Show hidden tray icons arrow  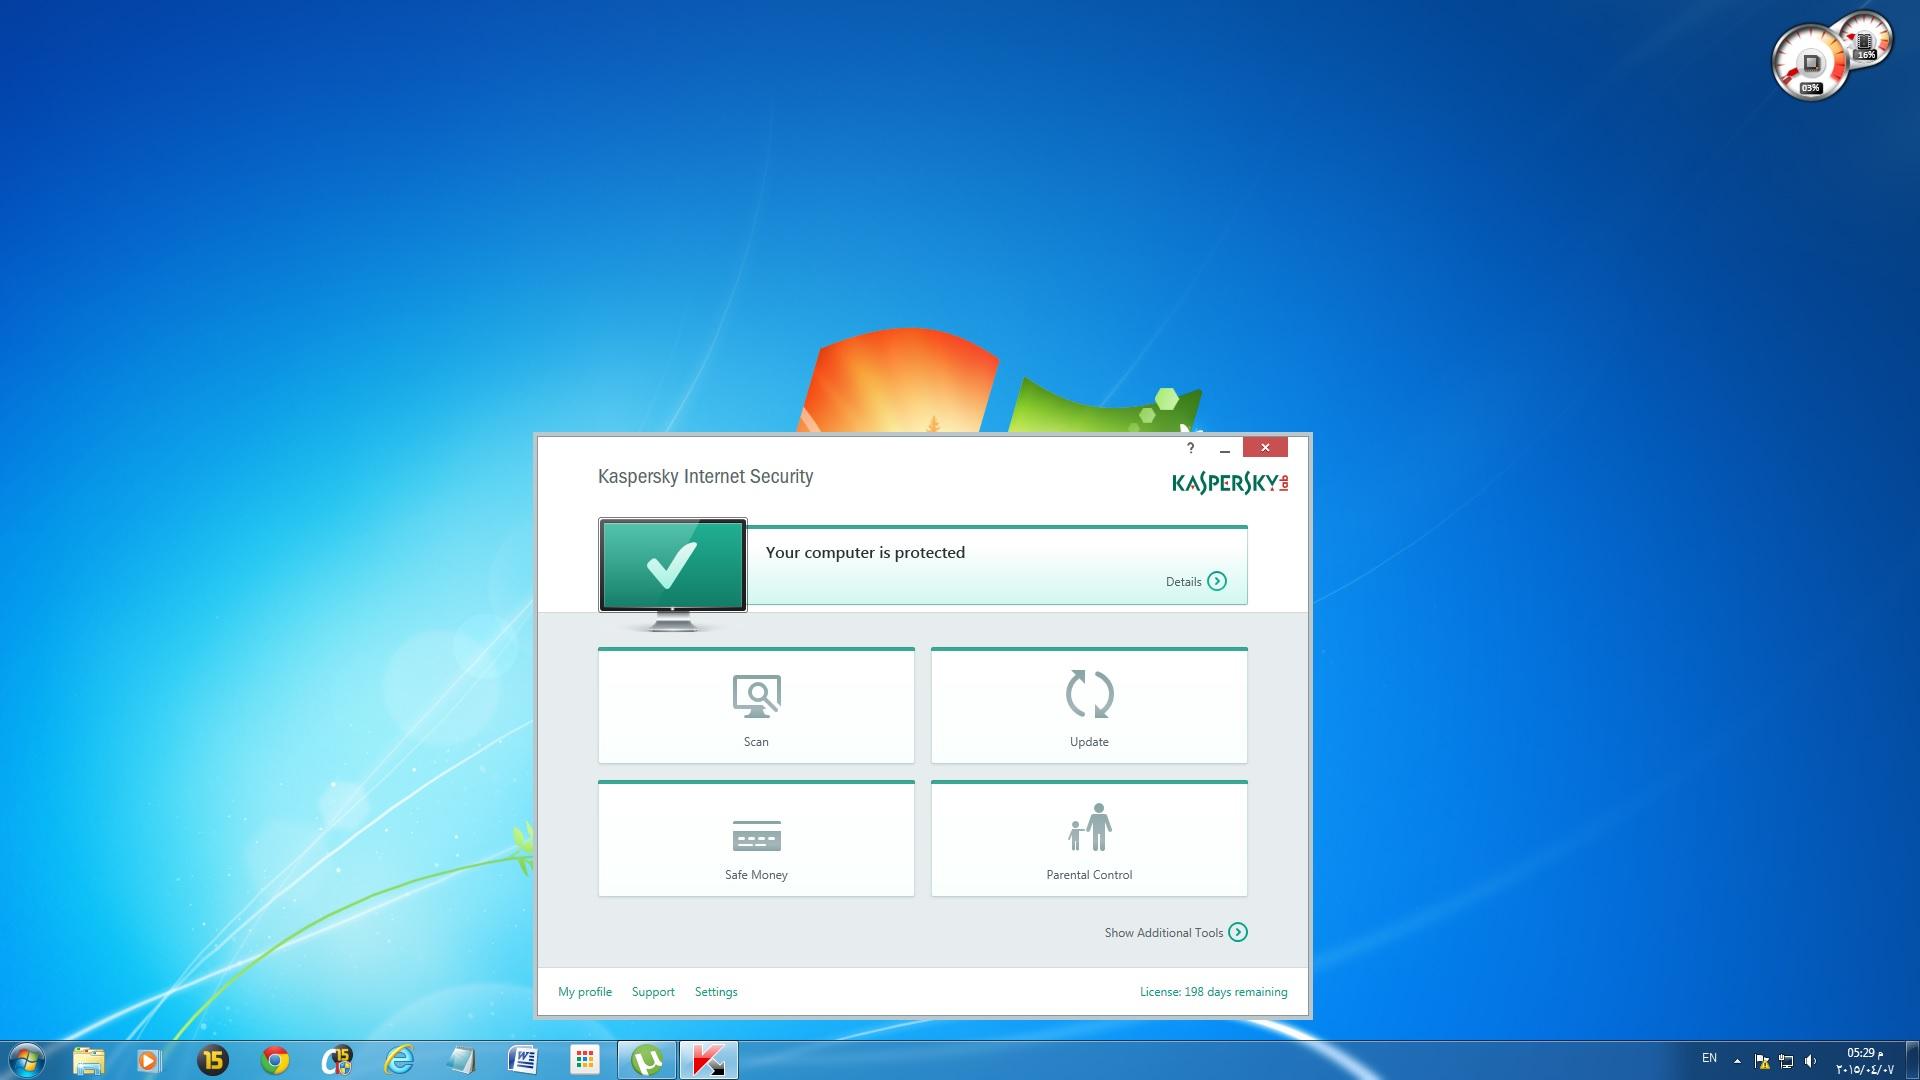(x=1737, y=1061)
